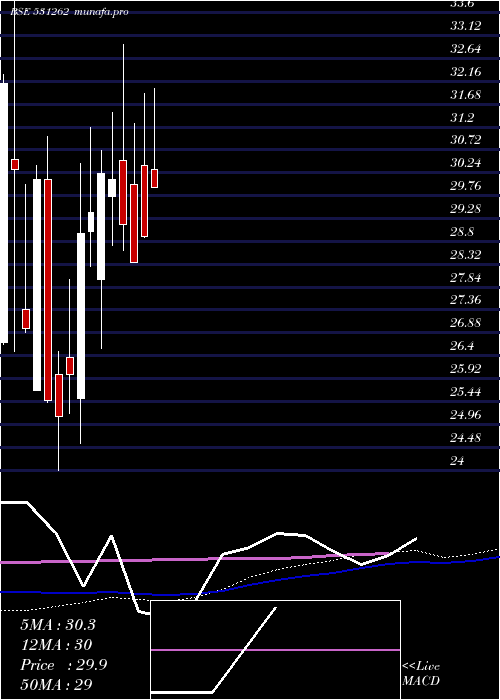Select the 24.96 price axis label
500x700 pixels.
click(466, 415)
